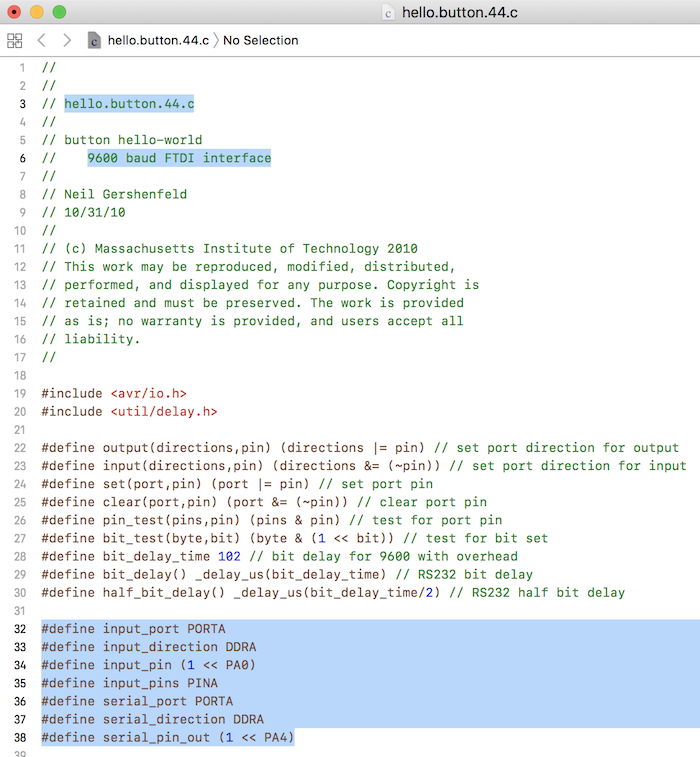700x757 pixels.
Task: Click the yellow minimize window button
Action: tap(37, 12)
